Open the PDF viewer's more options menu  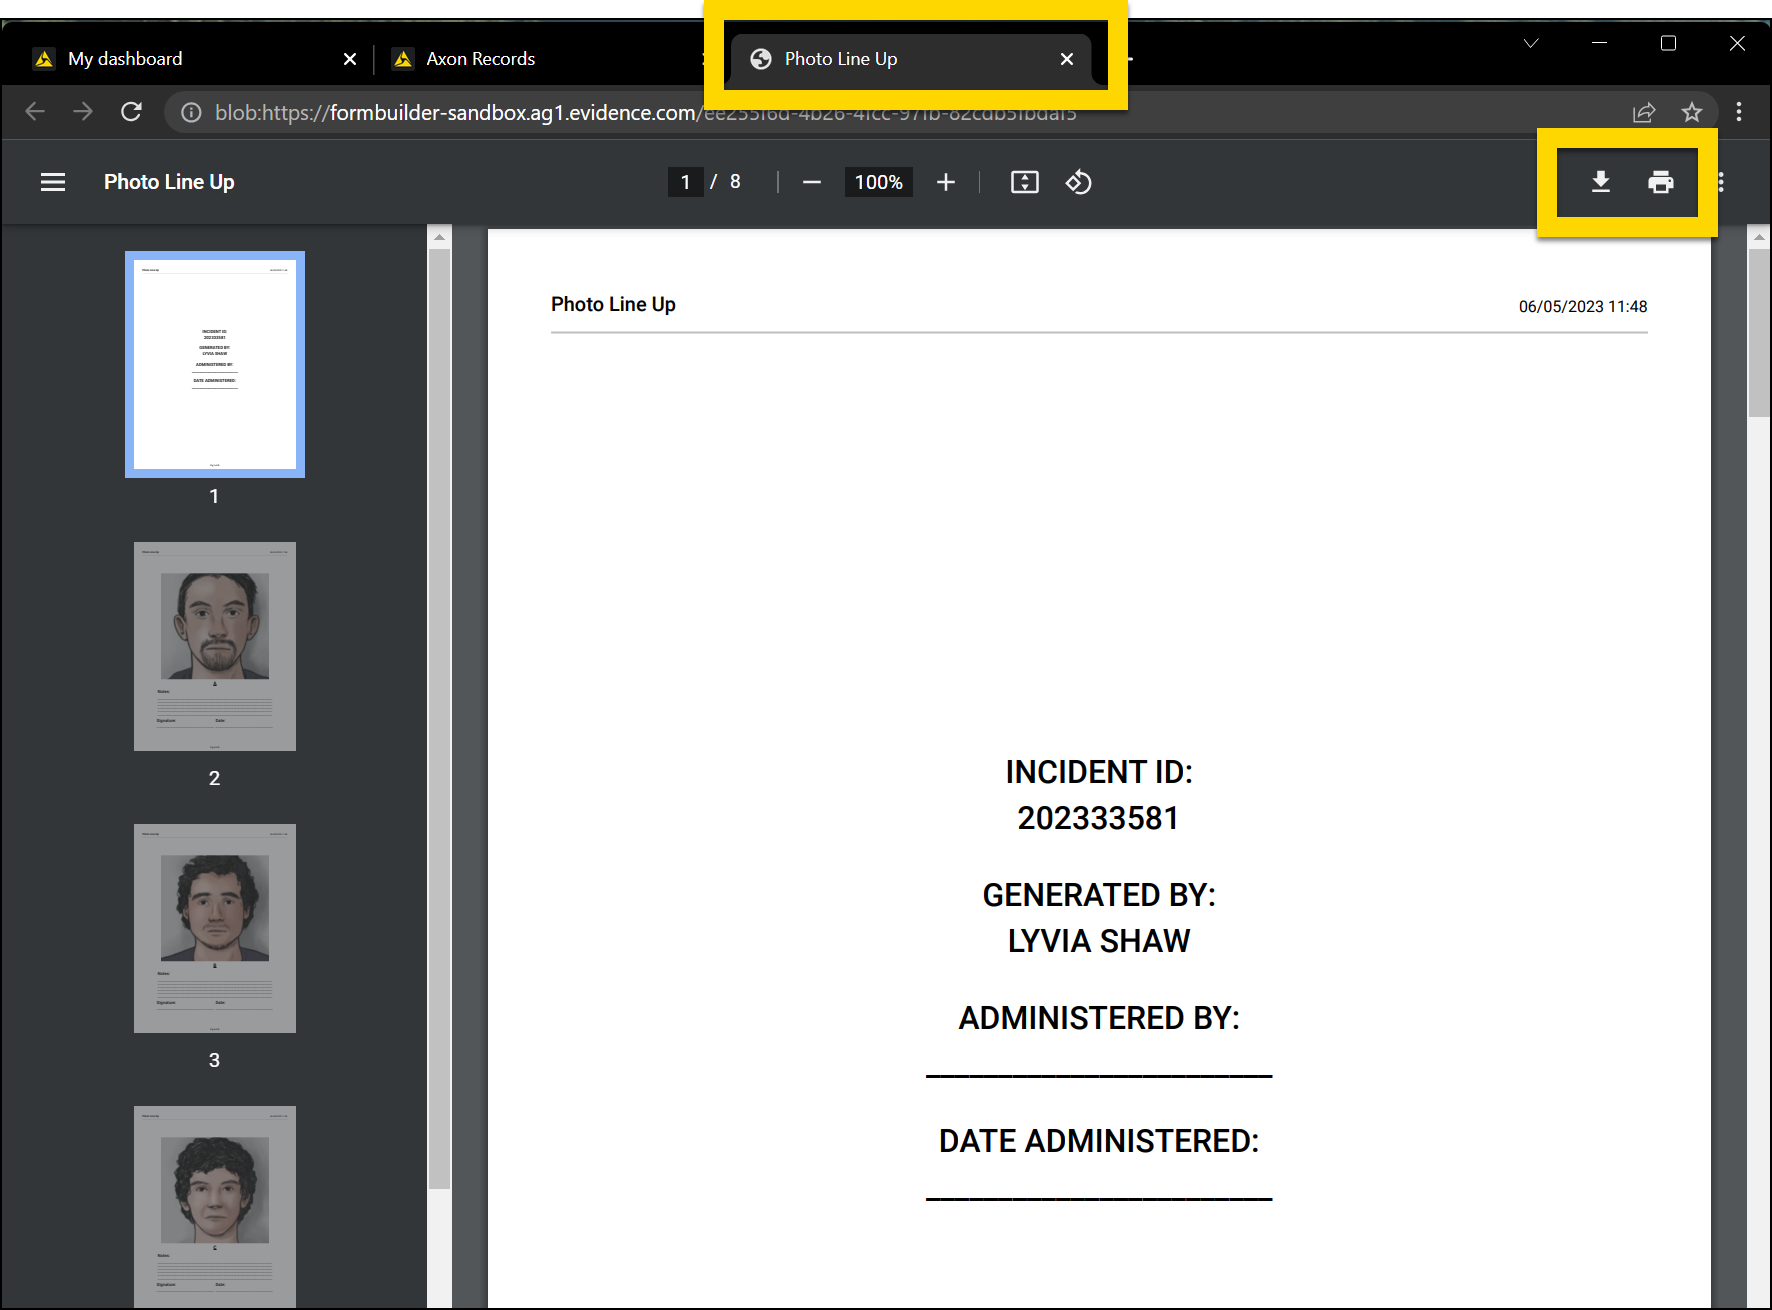click(x=1722, y=182)
